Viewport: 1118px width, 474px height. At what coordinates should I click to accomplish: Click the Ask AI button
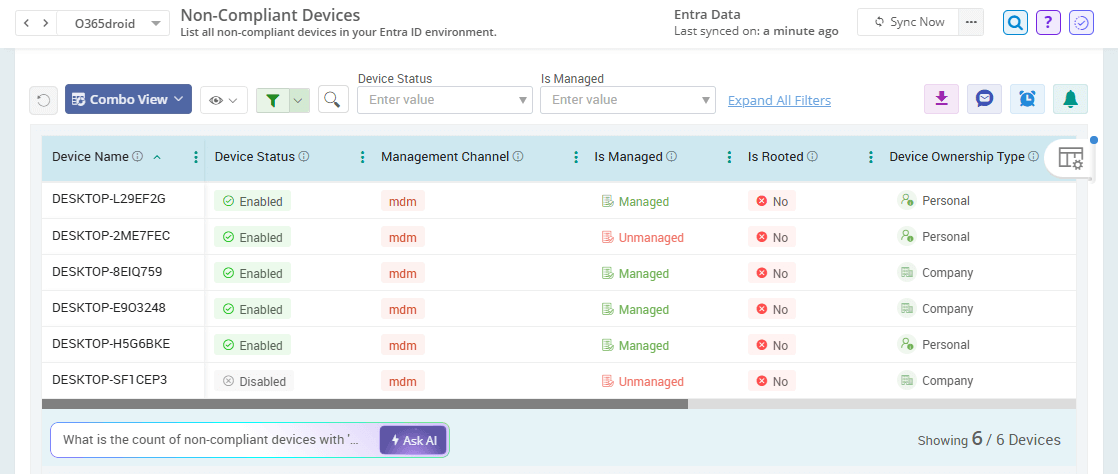coord(413,440)
